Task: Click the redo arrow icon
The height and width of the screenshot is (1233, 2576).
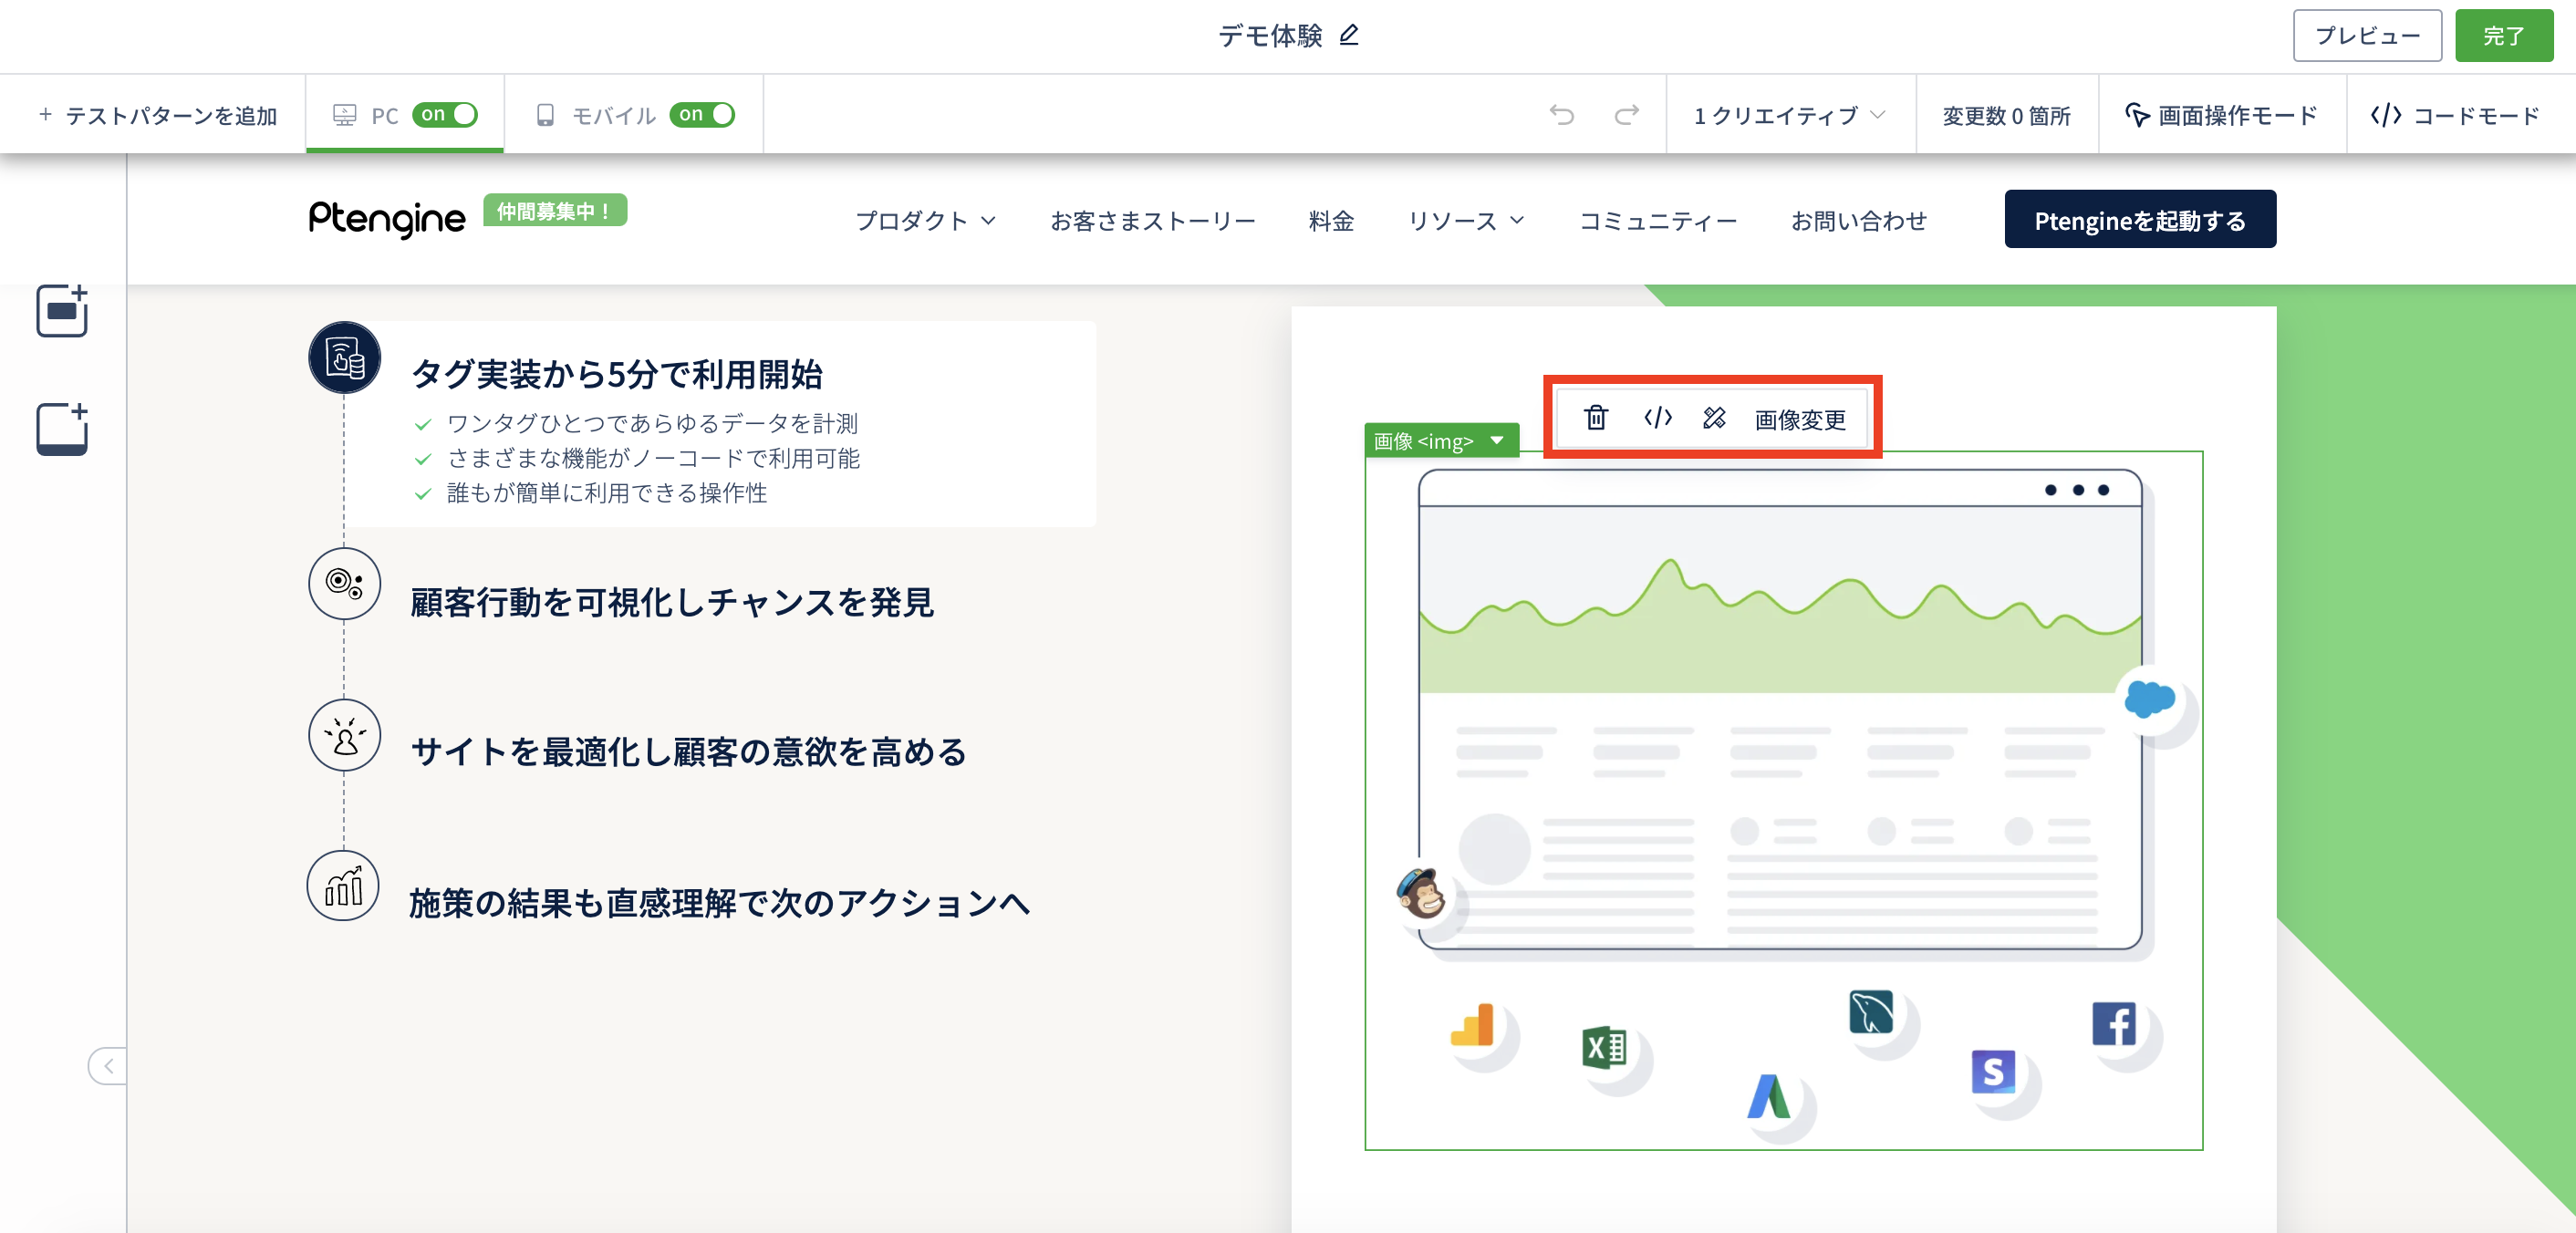Action: coord(1627,115)
